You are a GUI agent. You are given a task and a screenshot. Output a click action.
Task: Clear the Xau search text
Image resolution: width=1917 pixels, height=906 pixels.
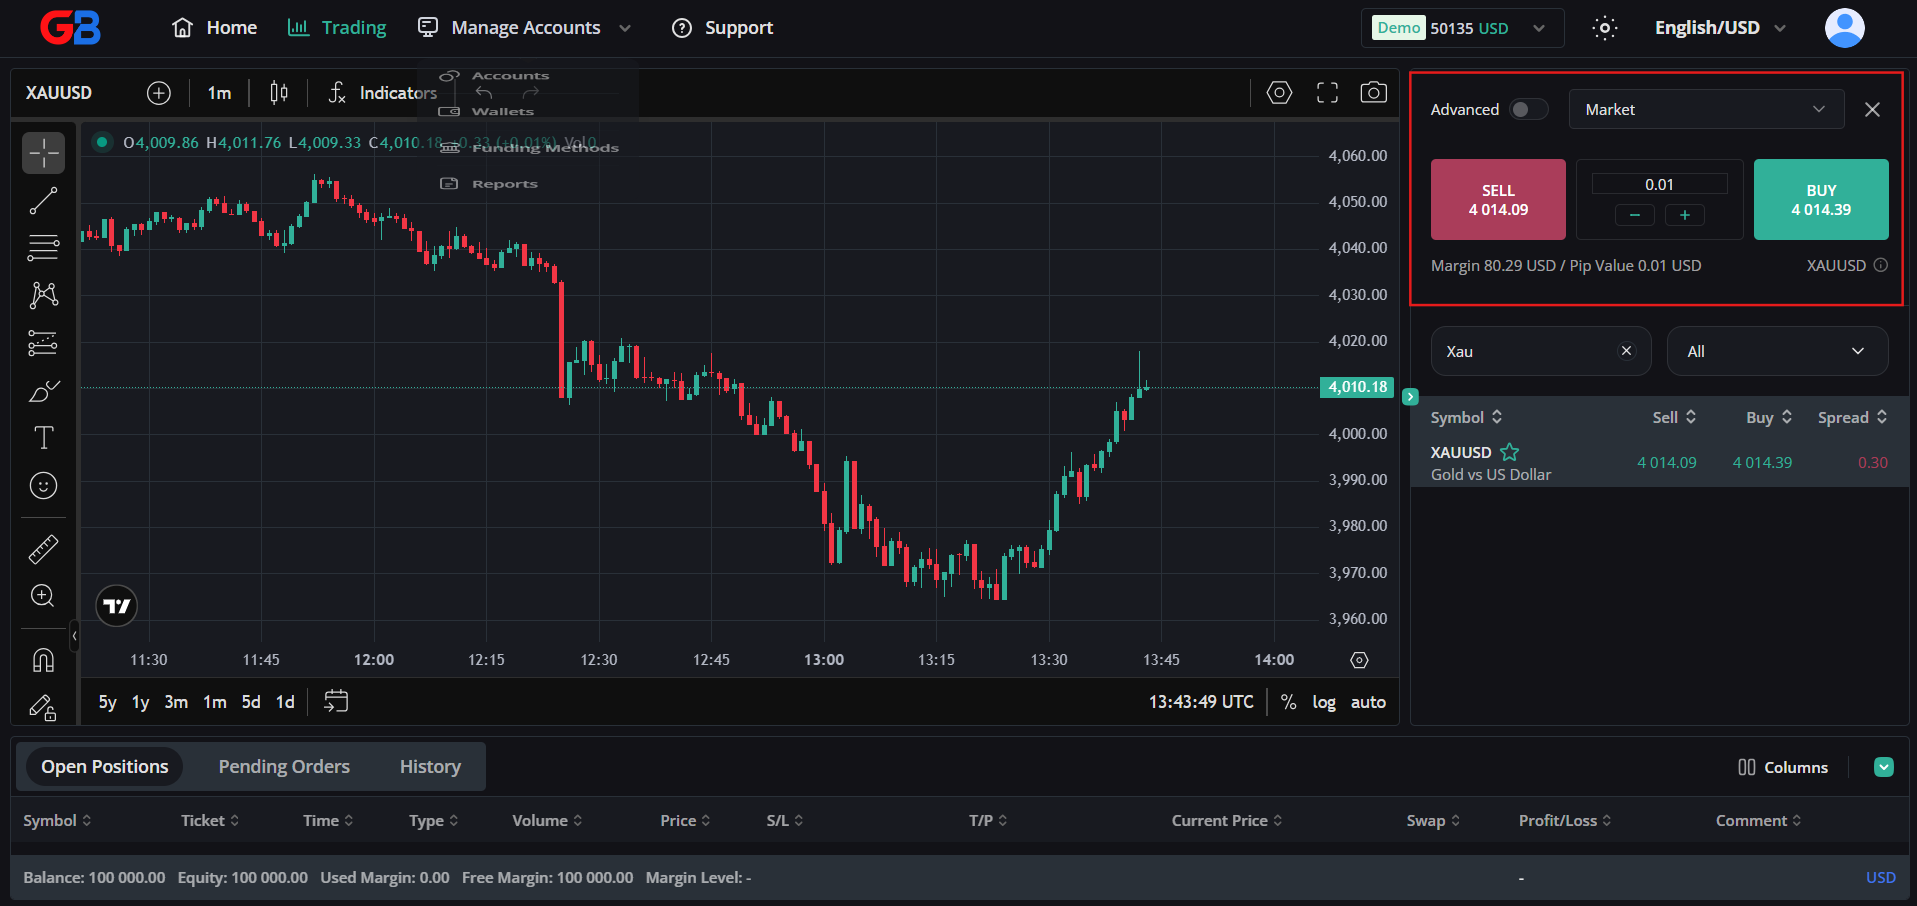[x=1626, y=351]
